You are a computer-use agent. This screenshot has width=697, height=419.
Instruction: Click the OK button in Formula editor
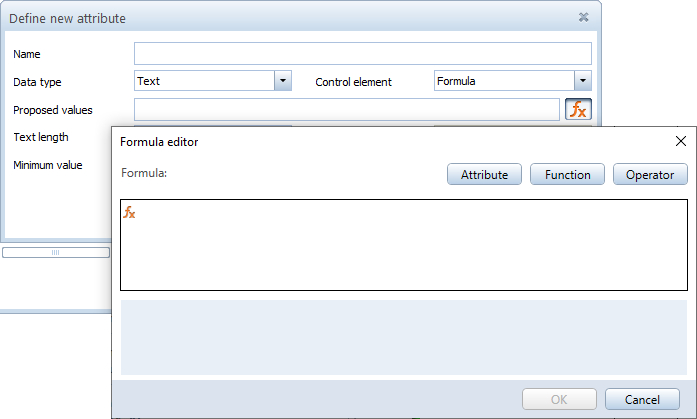click(559, 399)
